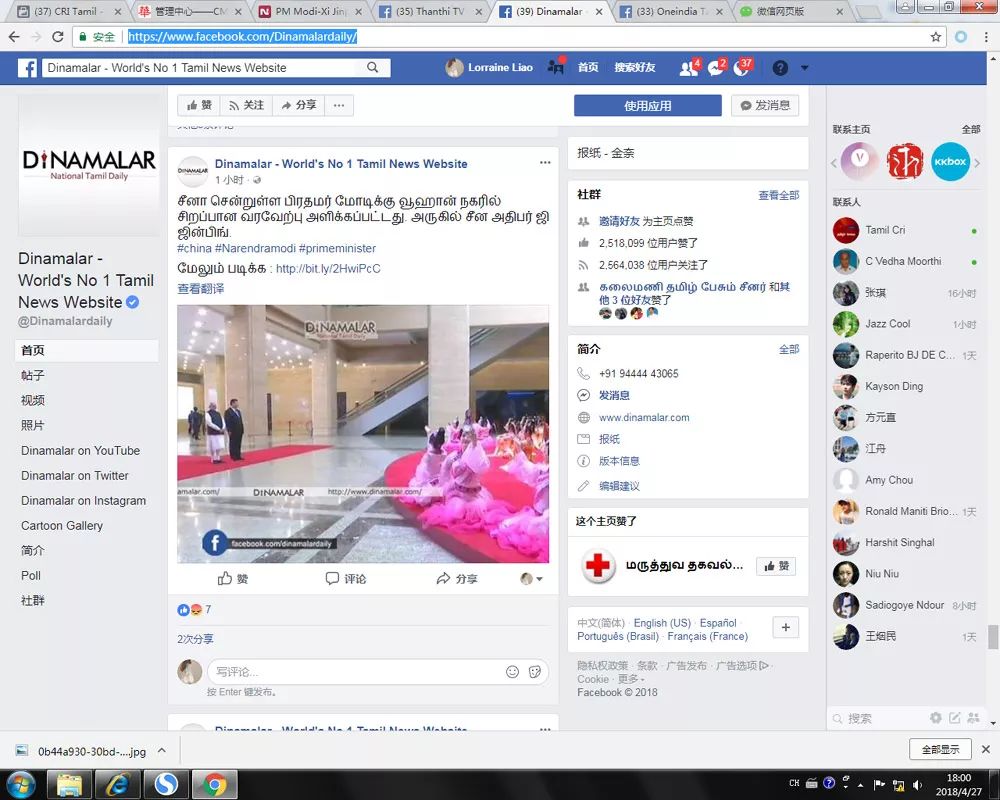Viewport: 1000px width, 800px height.
Task: Click 编辑建议 edit suggestion link
Action: [x=619, y=486]
